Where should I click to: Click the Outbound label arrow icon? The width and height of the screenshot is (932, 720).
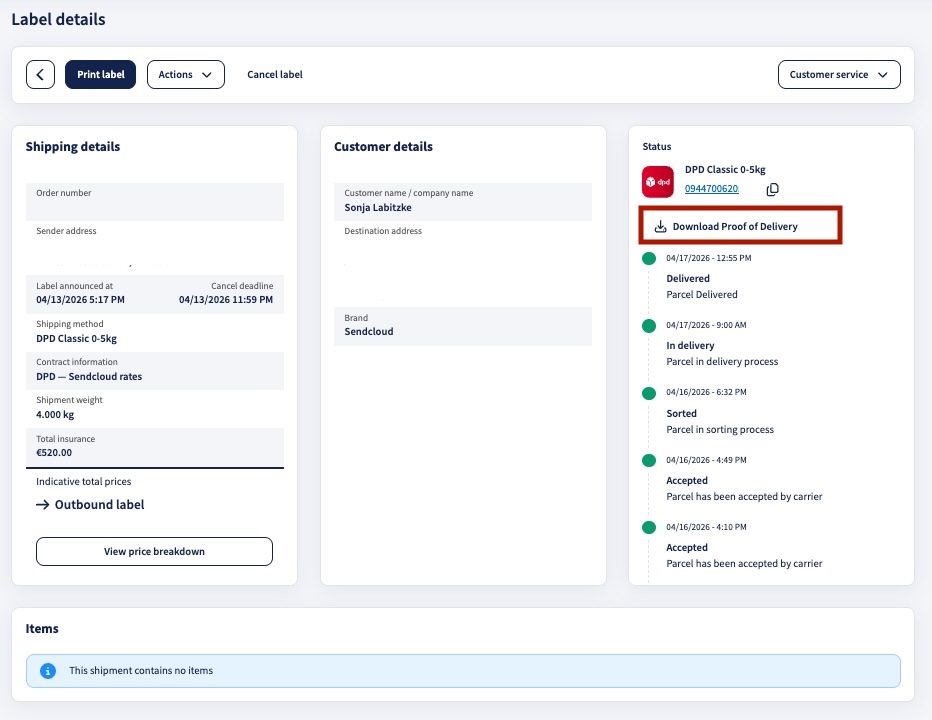coord(42,505)
